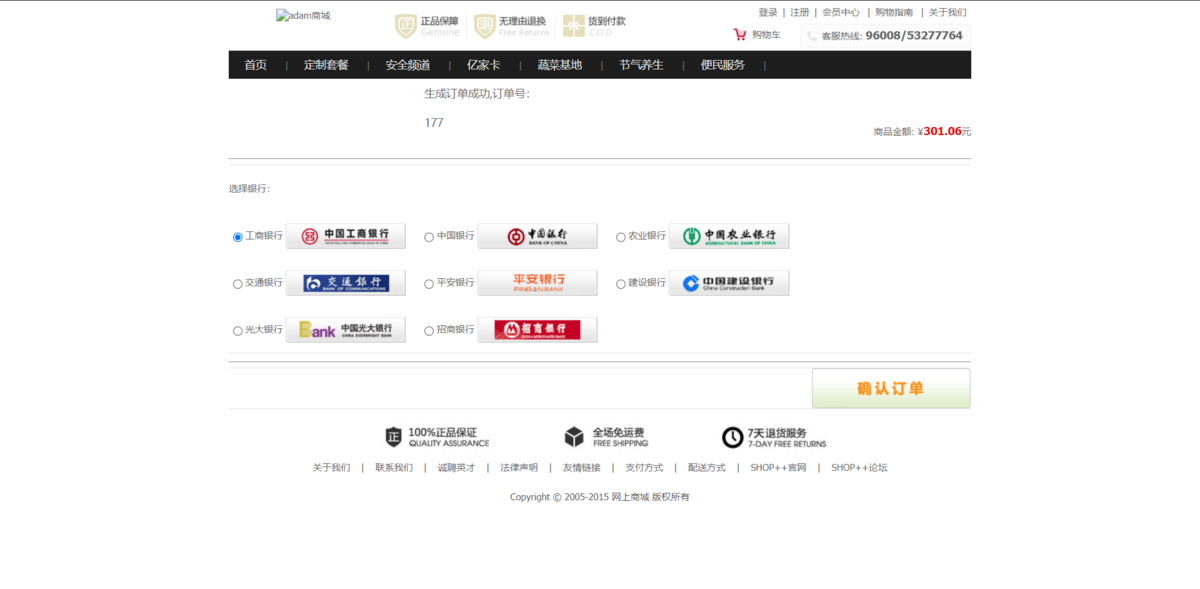This screenshot has height=589, width=1200.
Task: Click the customer hotline phone icon
Action: [x=812, y=36]
